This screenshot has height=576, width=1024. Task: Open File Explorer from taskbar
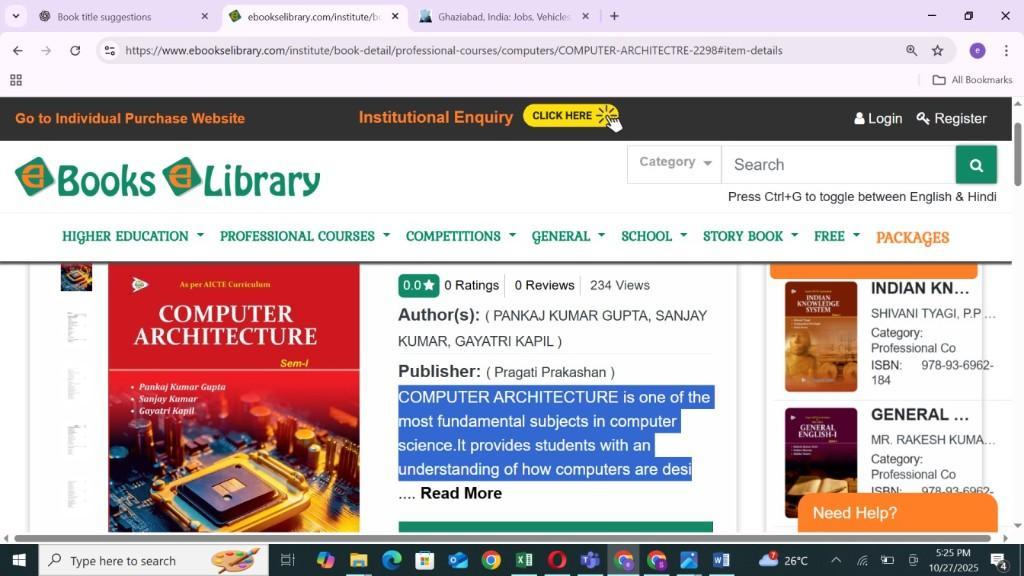[359, 560]
